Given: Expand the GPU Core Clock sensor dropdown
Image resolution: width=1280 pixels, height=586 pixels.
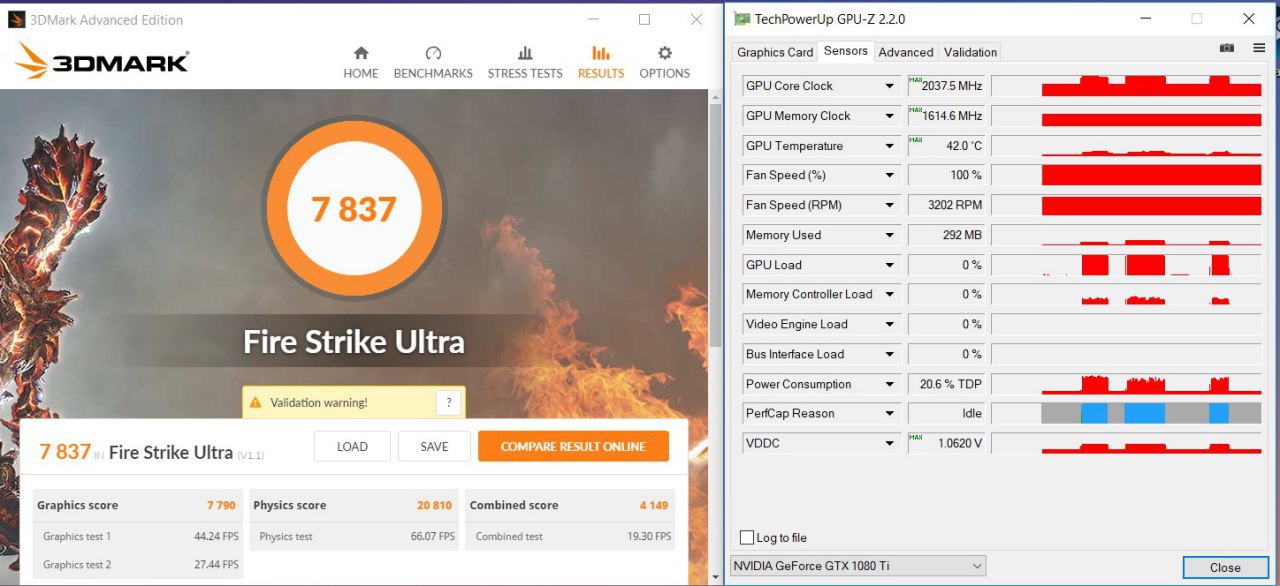Looking at the screenshot, I should (x=889, y=86).
